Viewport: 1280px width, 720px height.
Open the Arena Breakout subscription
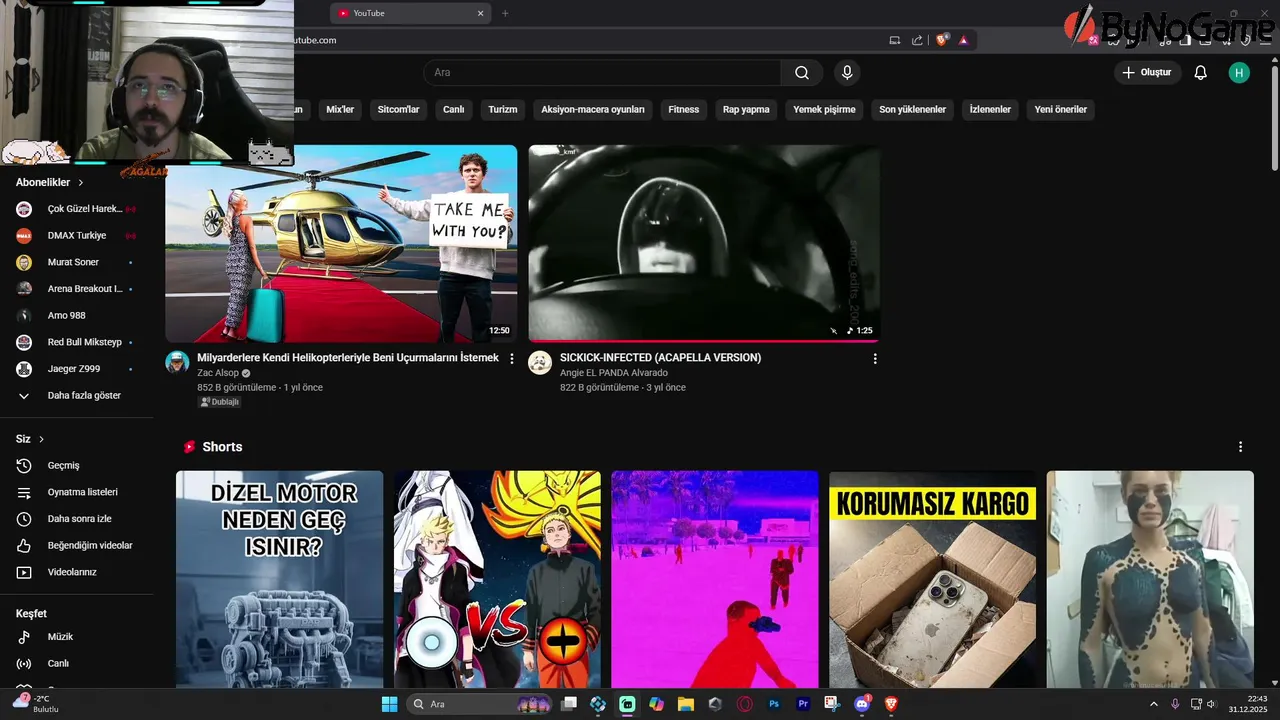coord(77,289)
